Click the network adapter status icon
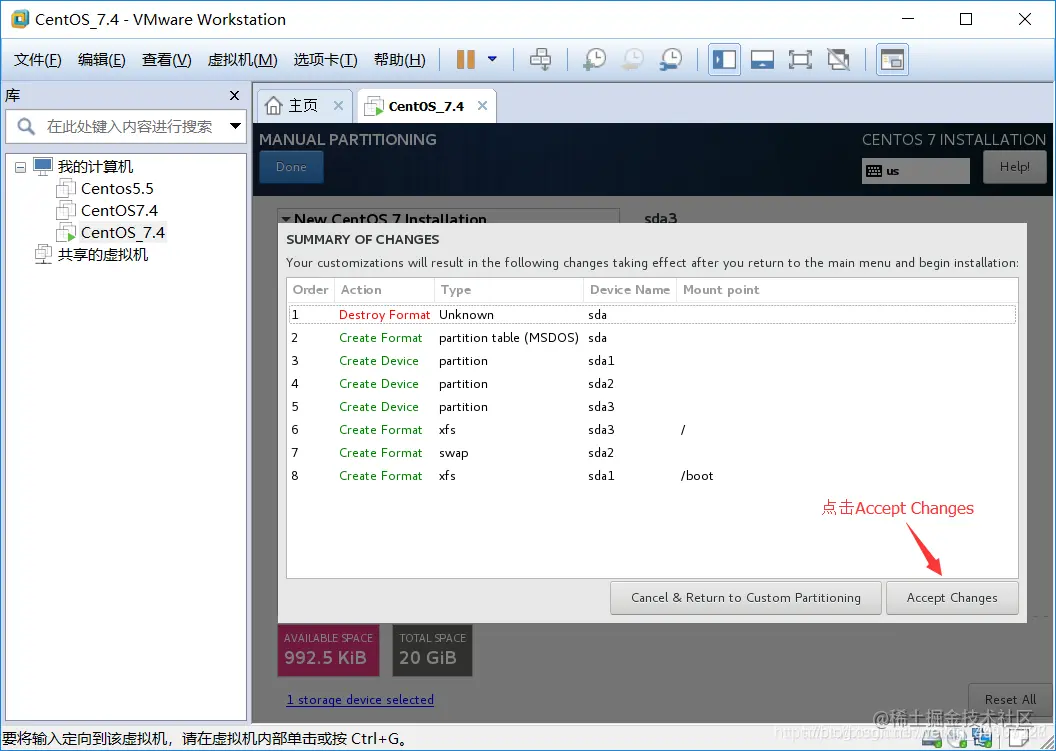This screenshot has width=1056, height=751. pos(981,740)
